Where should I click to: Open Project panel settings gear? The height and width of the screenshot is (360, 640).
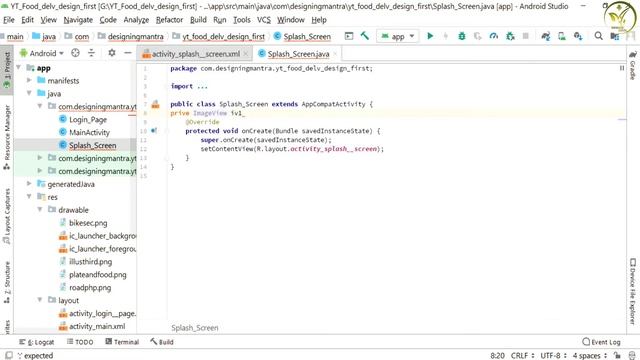click(x=112, y=53)
